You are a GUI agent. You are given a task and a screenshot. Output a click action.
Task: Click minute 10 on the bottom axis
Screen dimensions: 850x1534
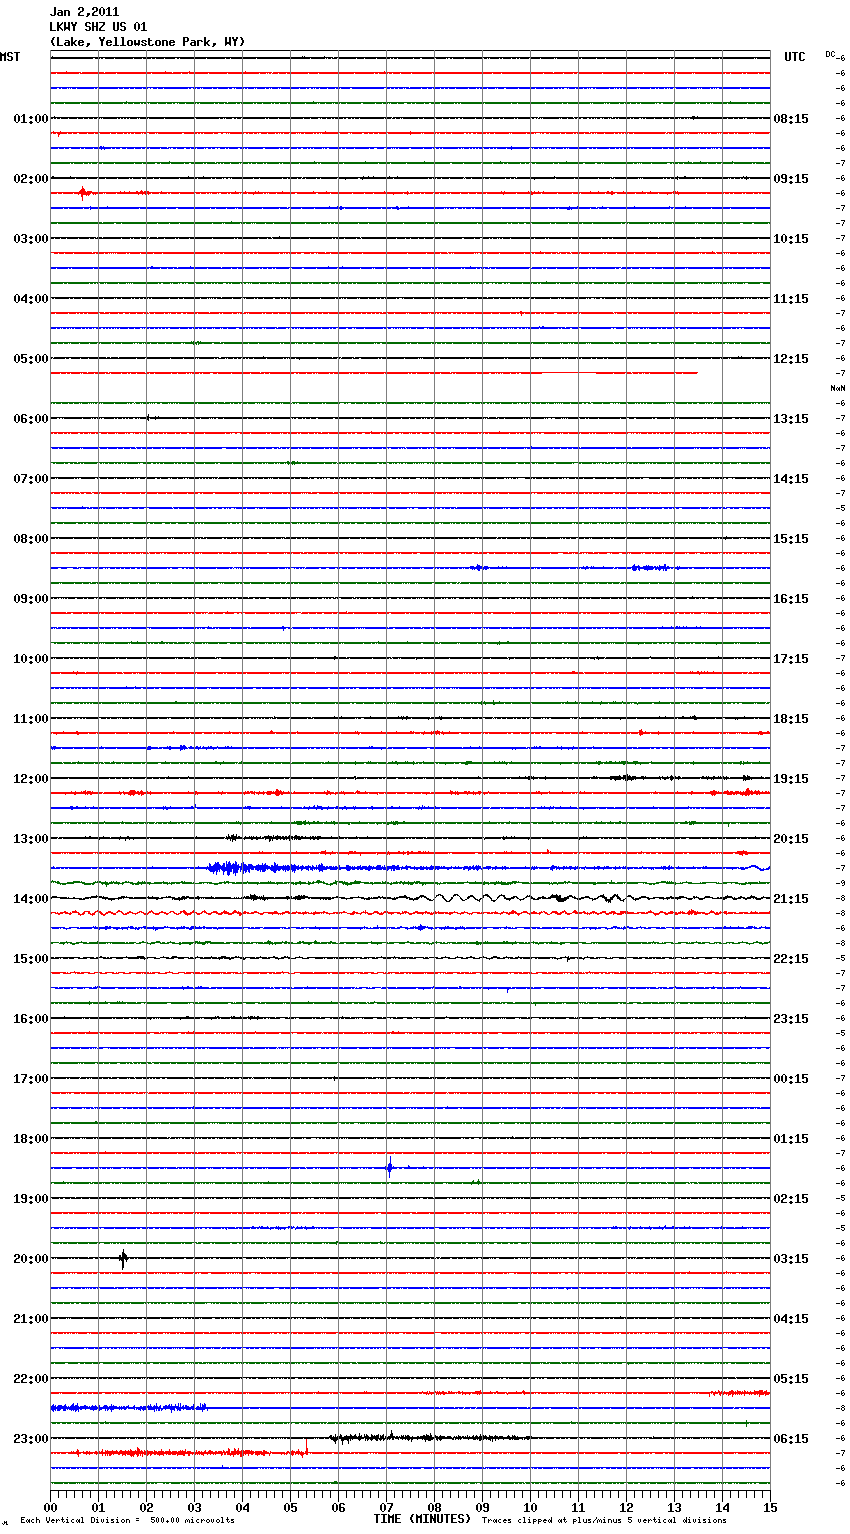pos(530,1507)
